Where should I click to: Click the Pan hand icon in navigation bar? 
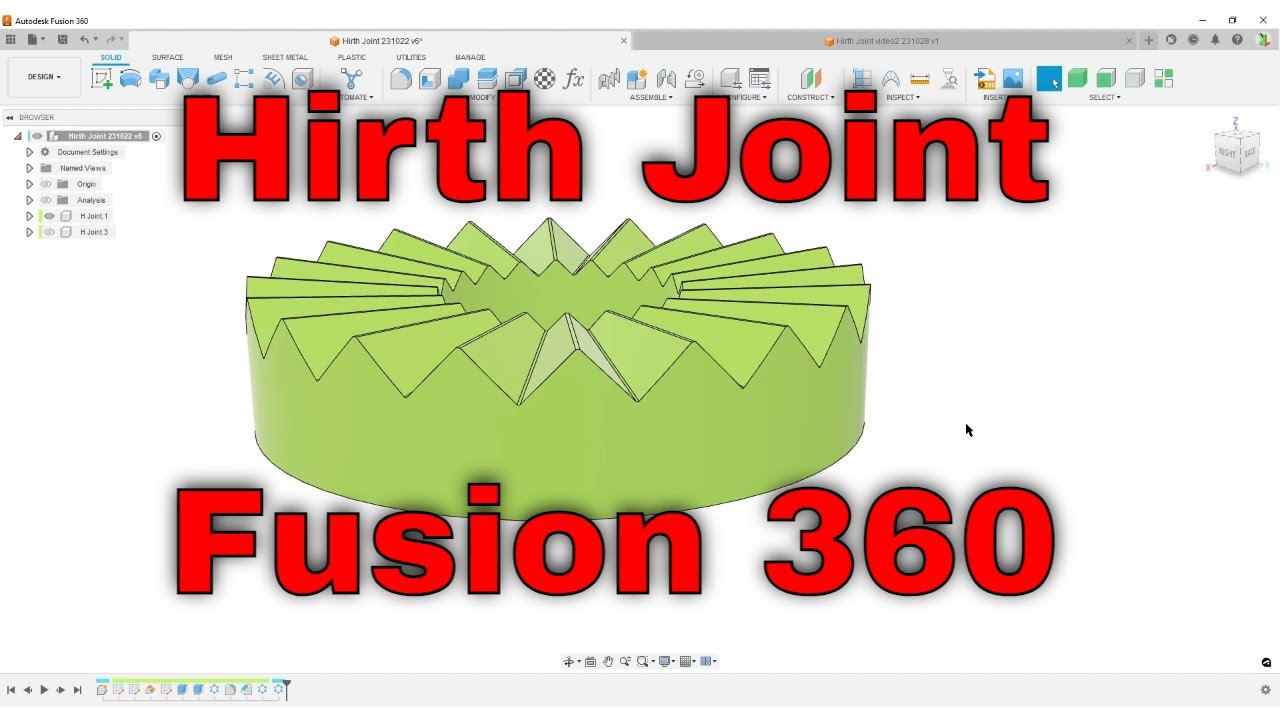[608, 661]
